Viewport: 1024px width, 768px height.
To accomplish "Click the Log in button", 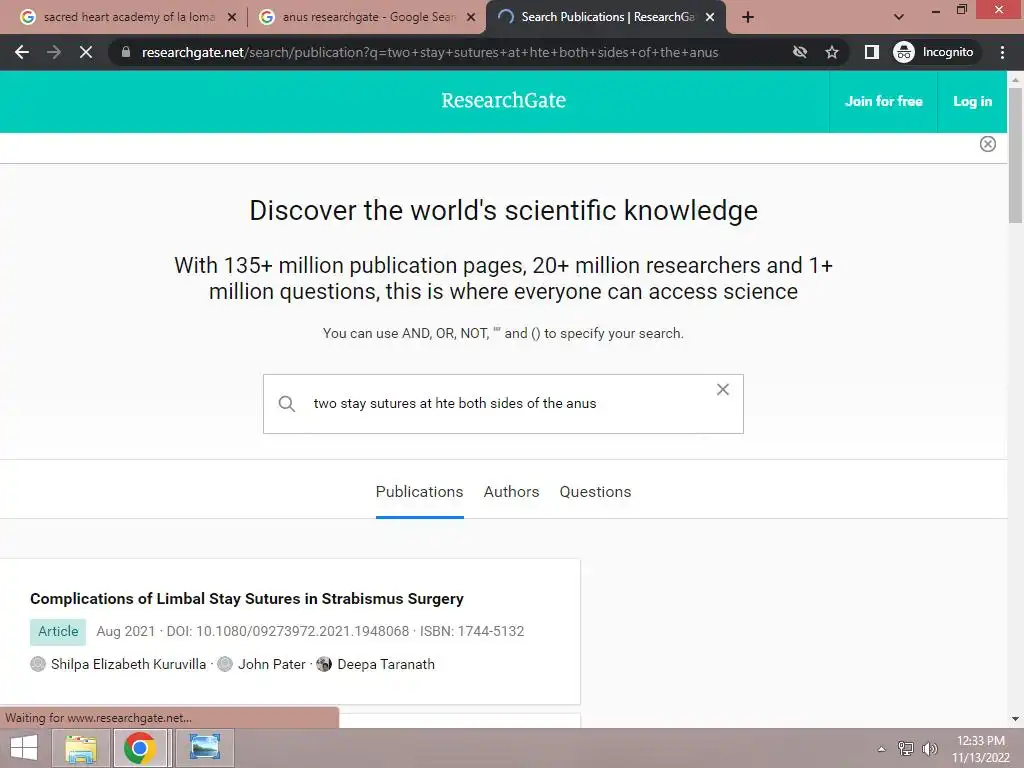I will pyautogui.click(x=972, y=101).
